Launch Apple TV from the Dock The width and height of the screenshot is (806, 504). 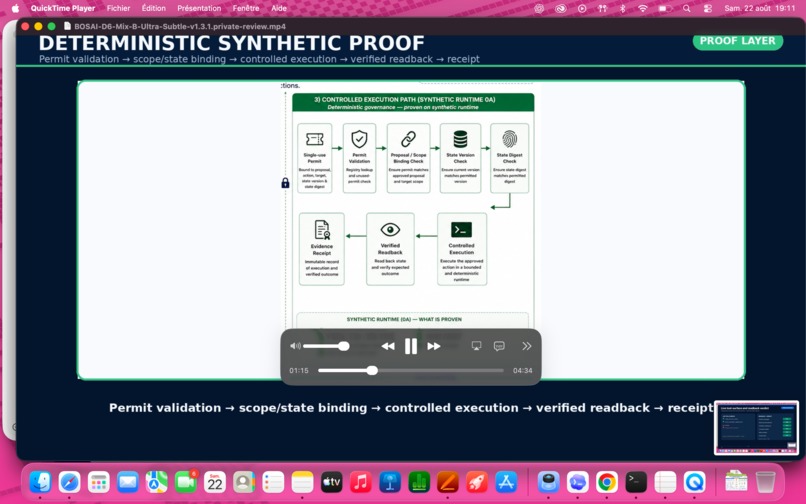tap(332, 482)
